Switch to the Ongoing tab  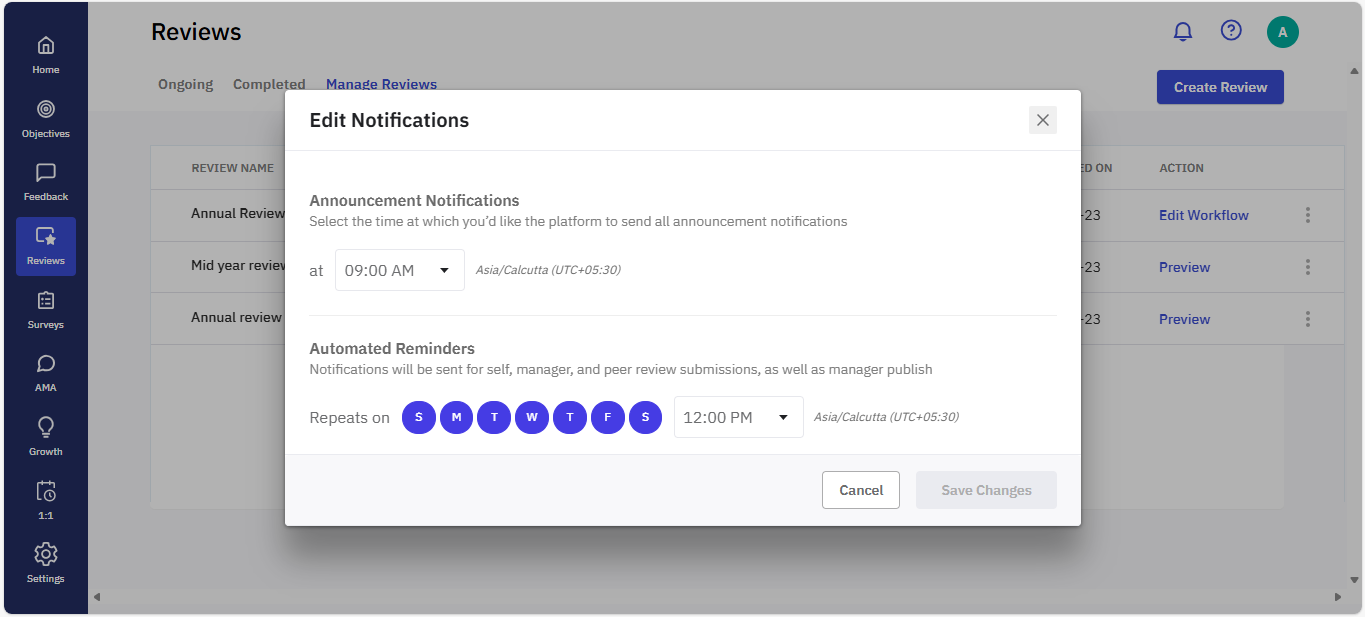tap(185, 85)
